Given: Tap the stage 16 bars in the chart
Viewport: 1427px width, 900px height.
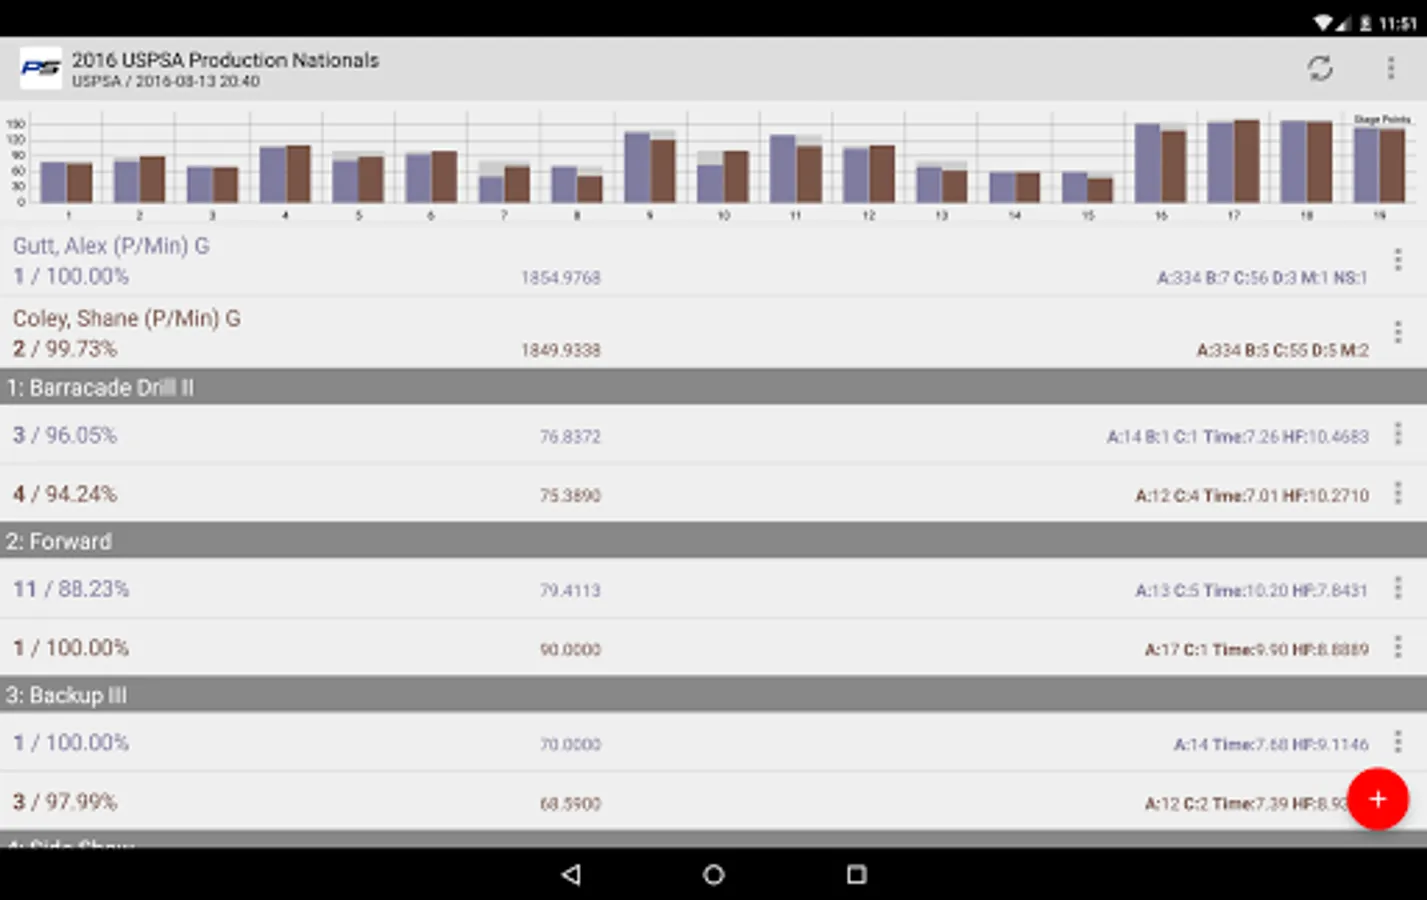Looking at the screenshot, I should [x=1160, y=162].
